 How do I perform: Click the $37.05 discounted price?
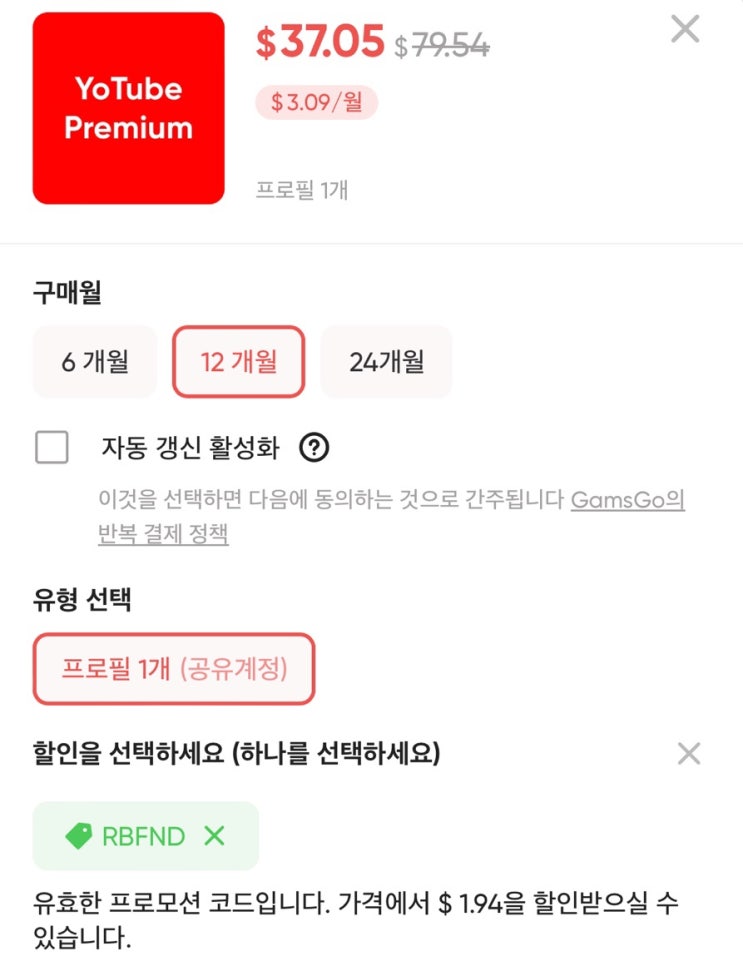pos(320,41)
